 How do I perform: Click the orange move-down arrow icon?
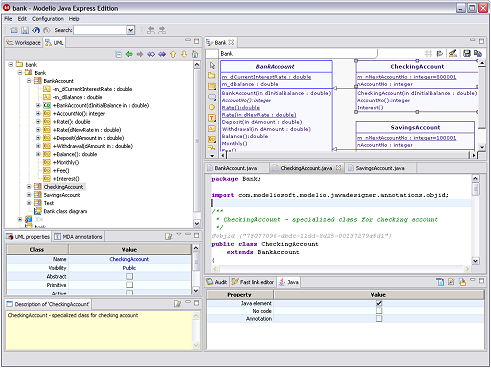[x=184, y=54]
